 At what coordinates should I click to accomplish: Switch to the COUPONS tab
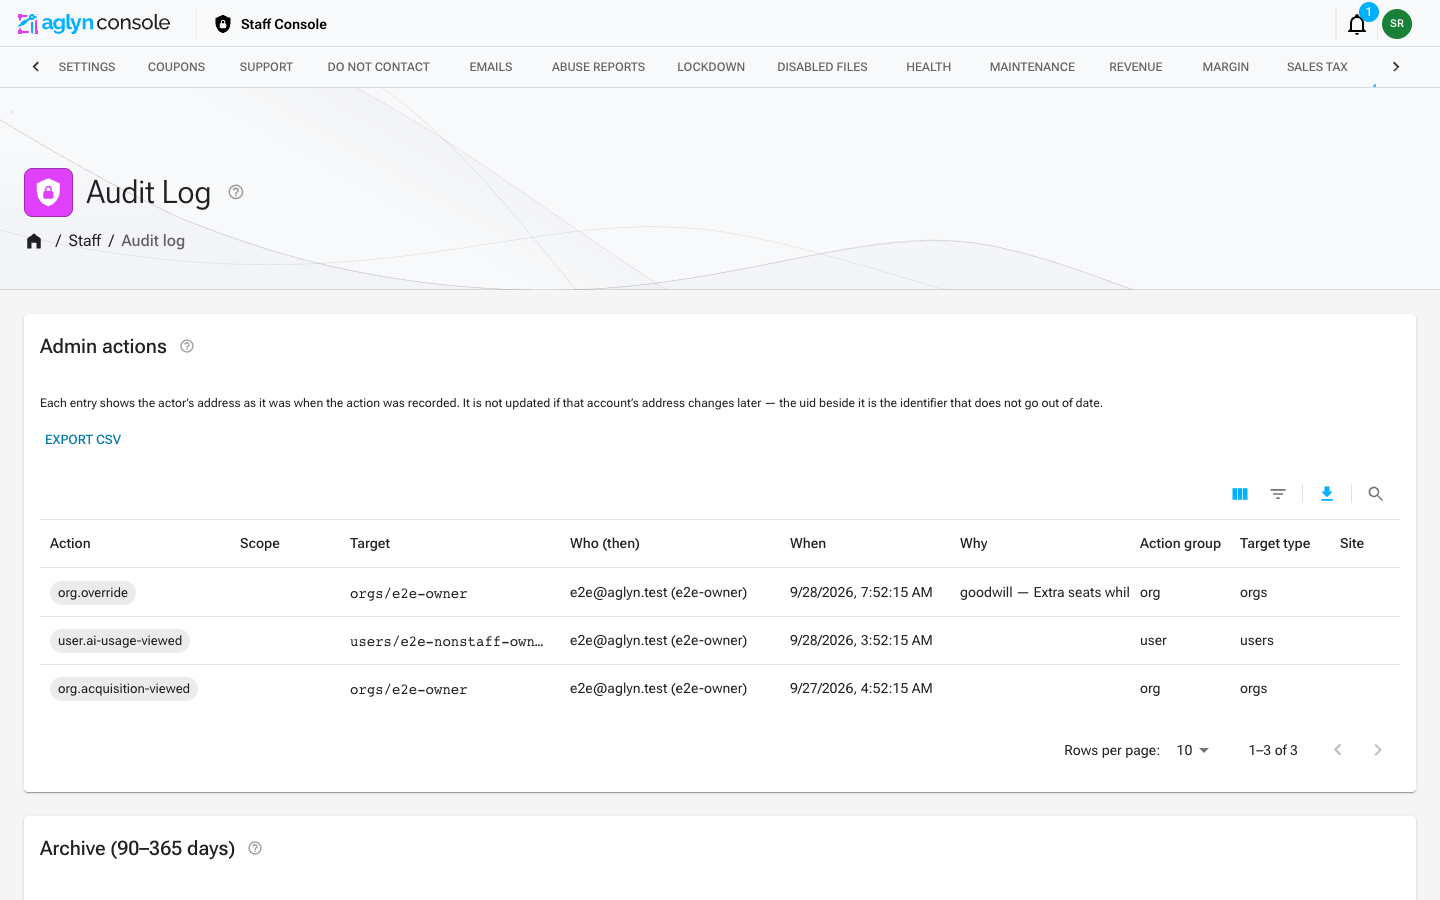pyautogui.click(x=176, y=67)
